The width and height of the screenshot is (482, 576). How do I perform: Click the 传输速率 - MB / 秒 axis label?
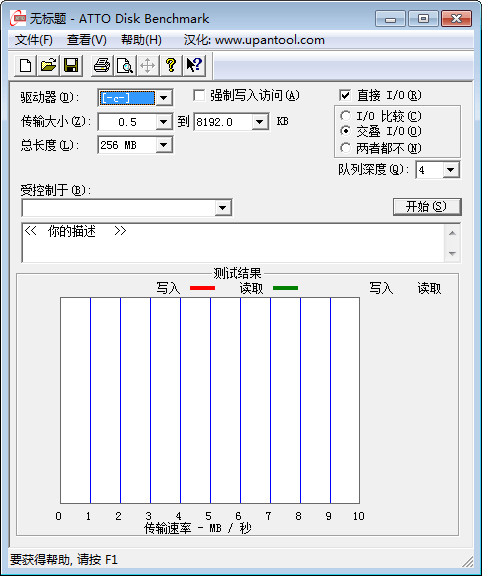[198, 528]
